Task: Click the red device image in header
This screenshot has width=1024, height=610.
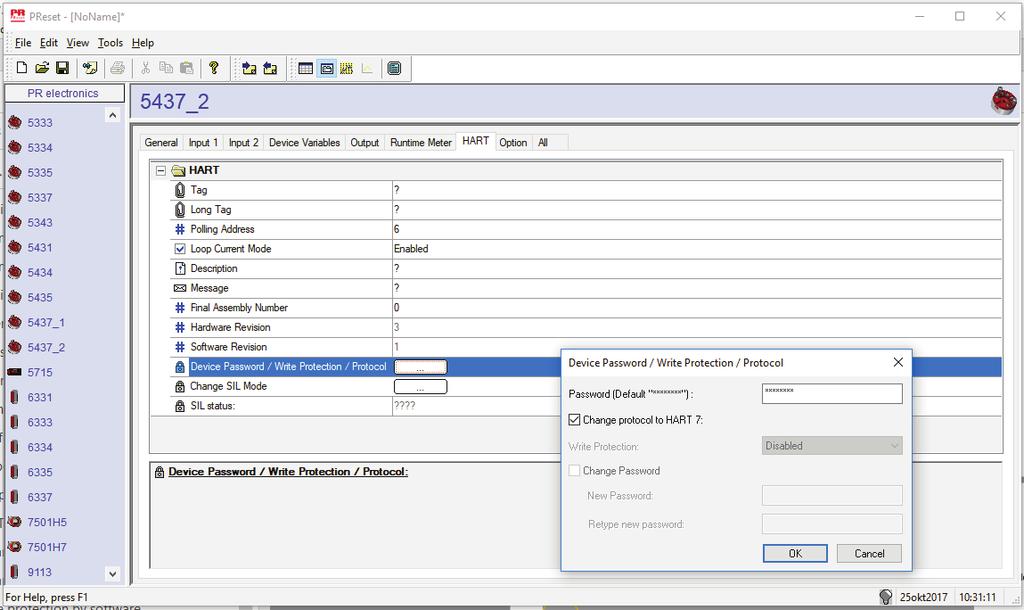Action: 1004,101
